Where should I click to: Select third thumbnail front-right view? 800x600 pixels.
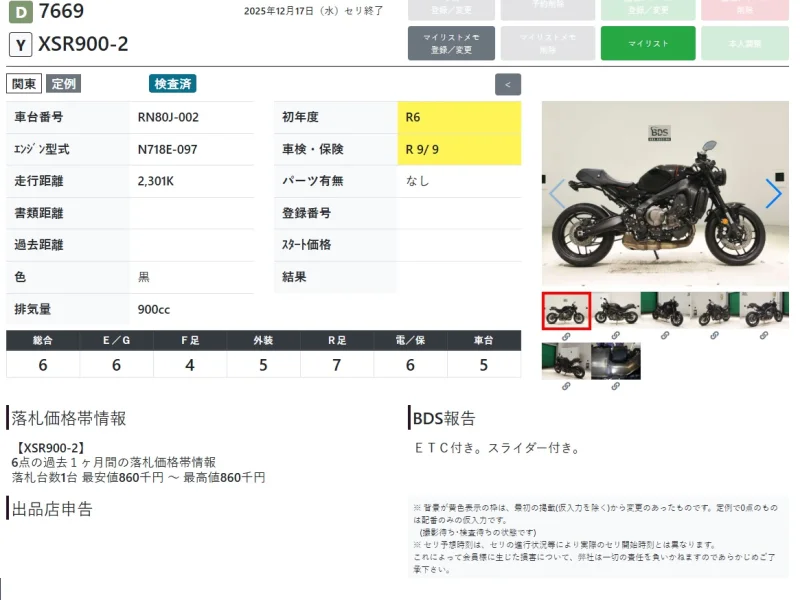[x=665, y=311]
